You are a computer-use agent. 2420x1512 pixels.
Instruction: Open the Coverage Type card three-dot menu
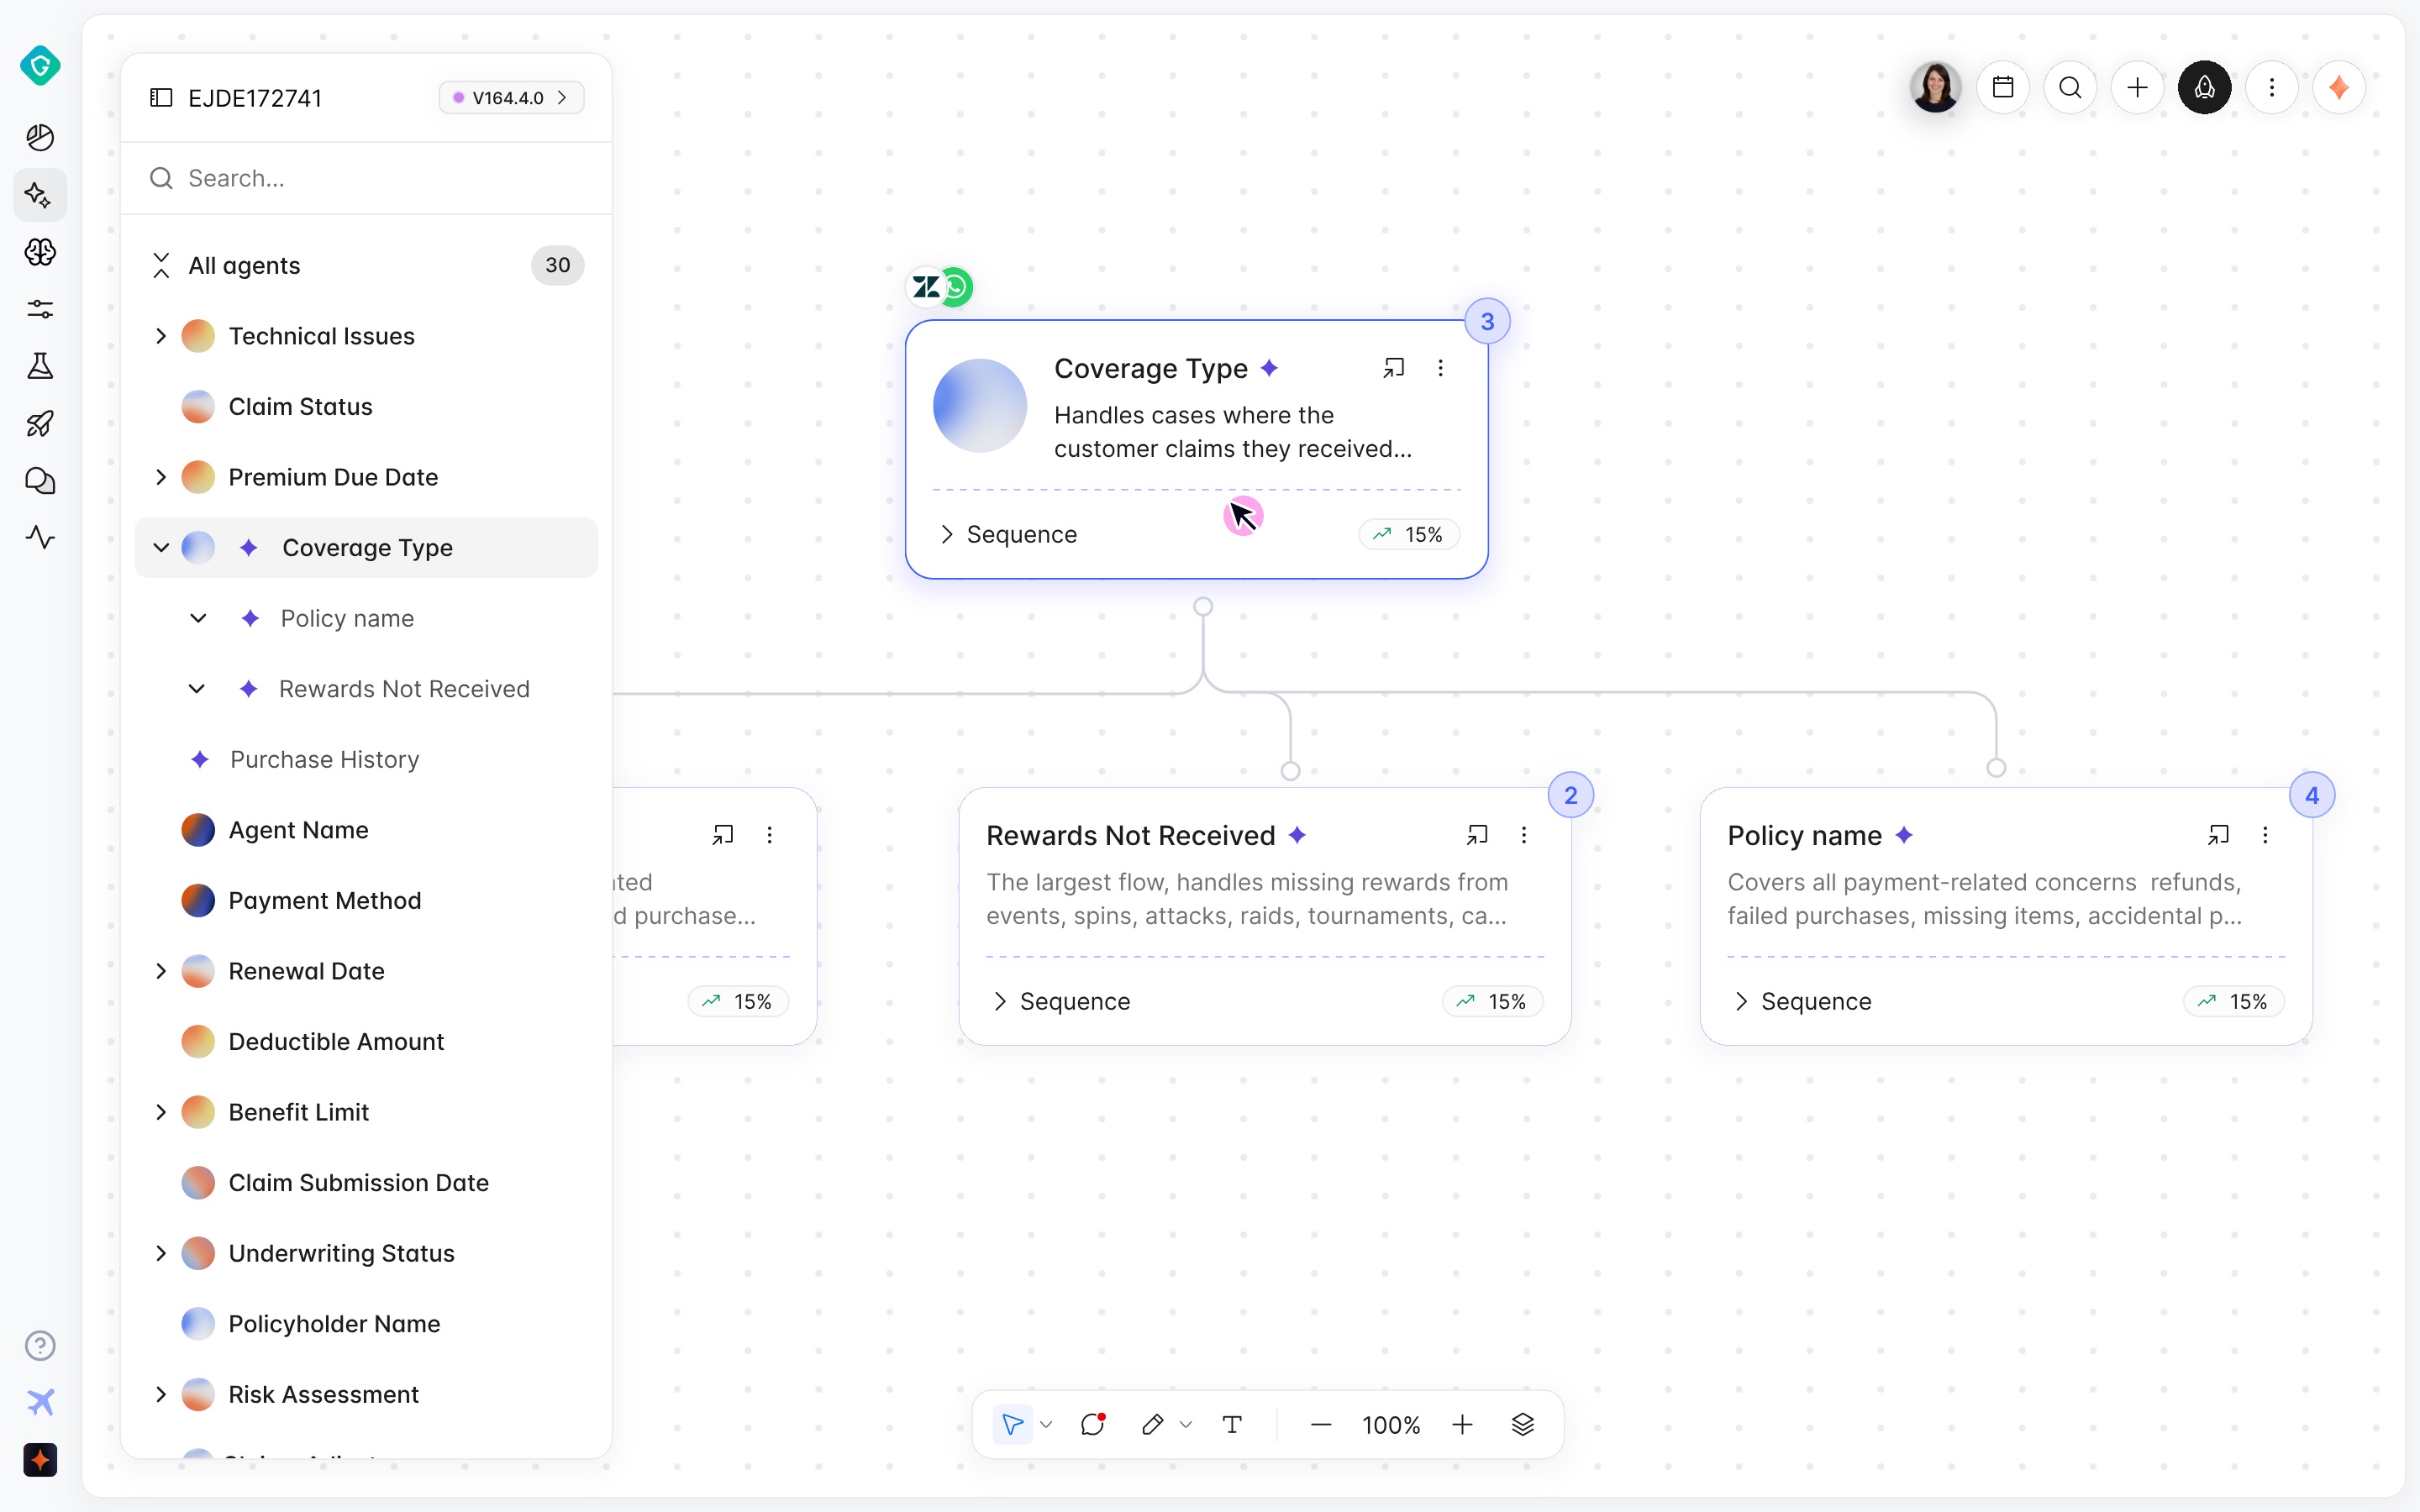[1440, 368]
